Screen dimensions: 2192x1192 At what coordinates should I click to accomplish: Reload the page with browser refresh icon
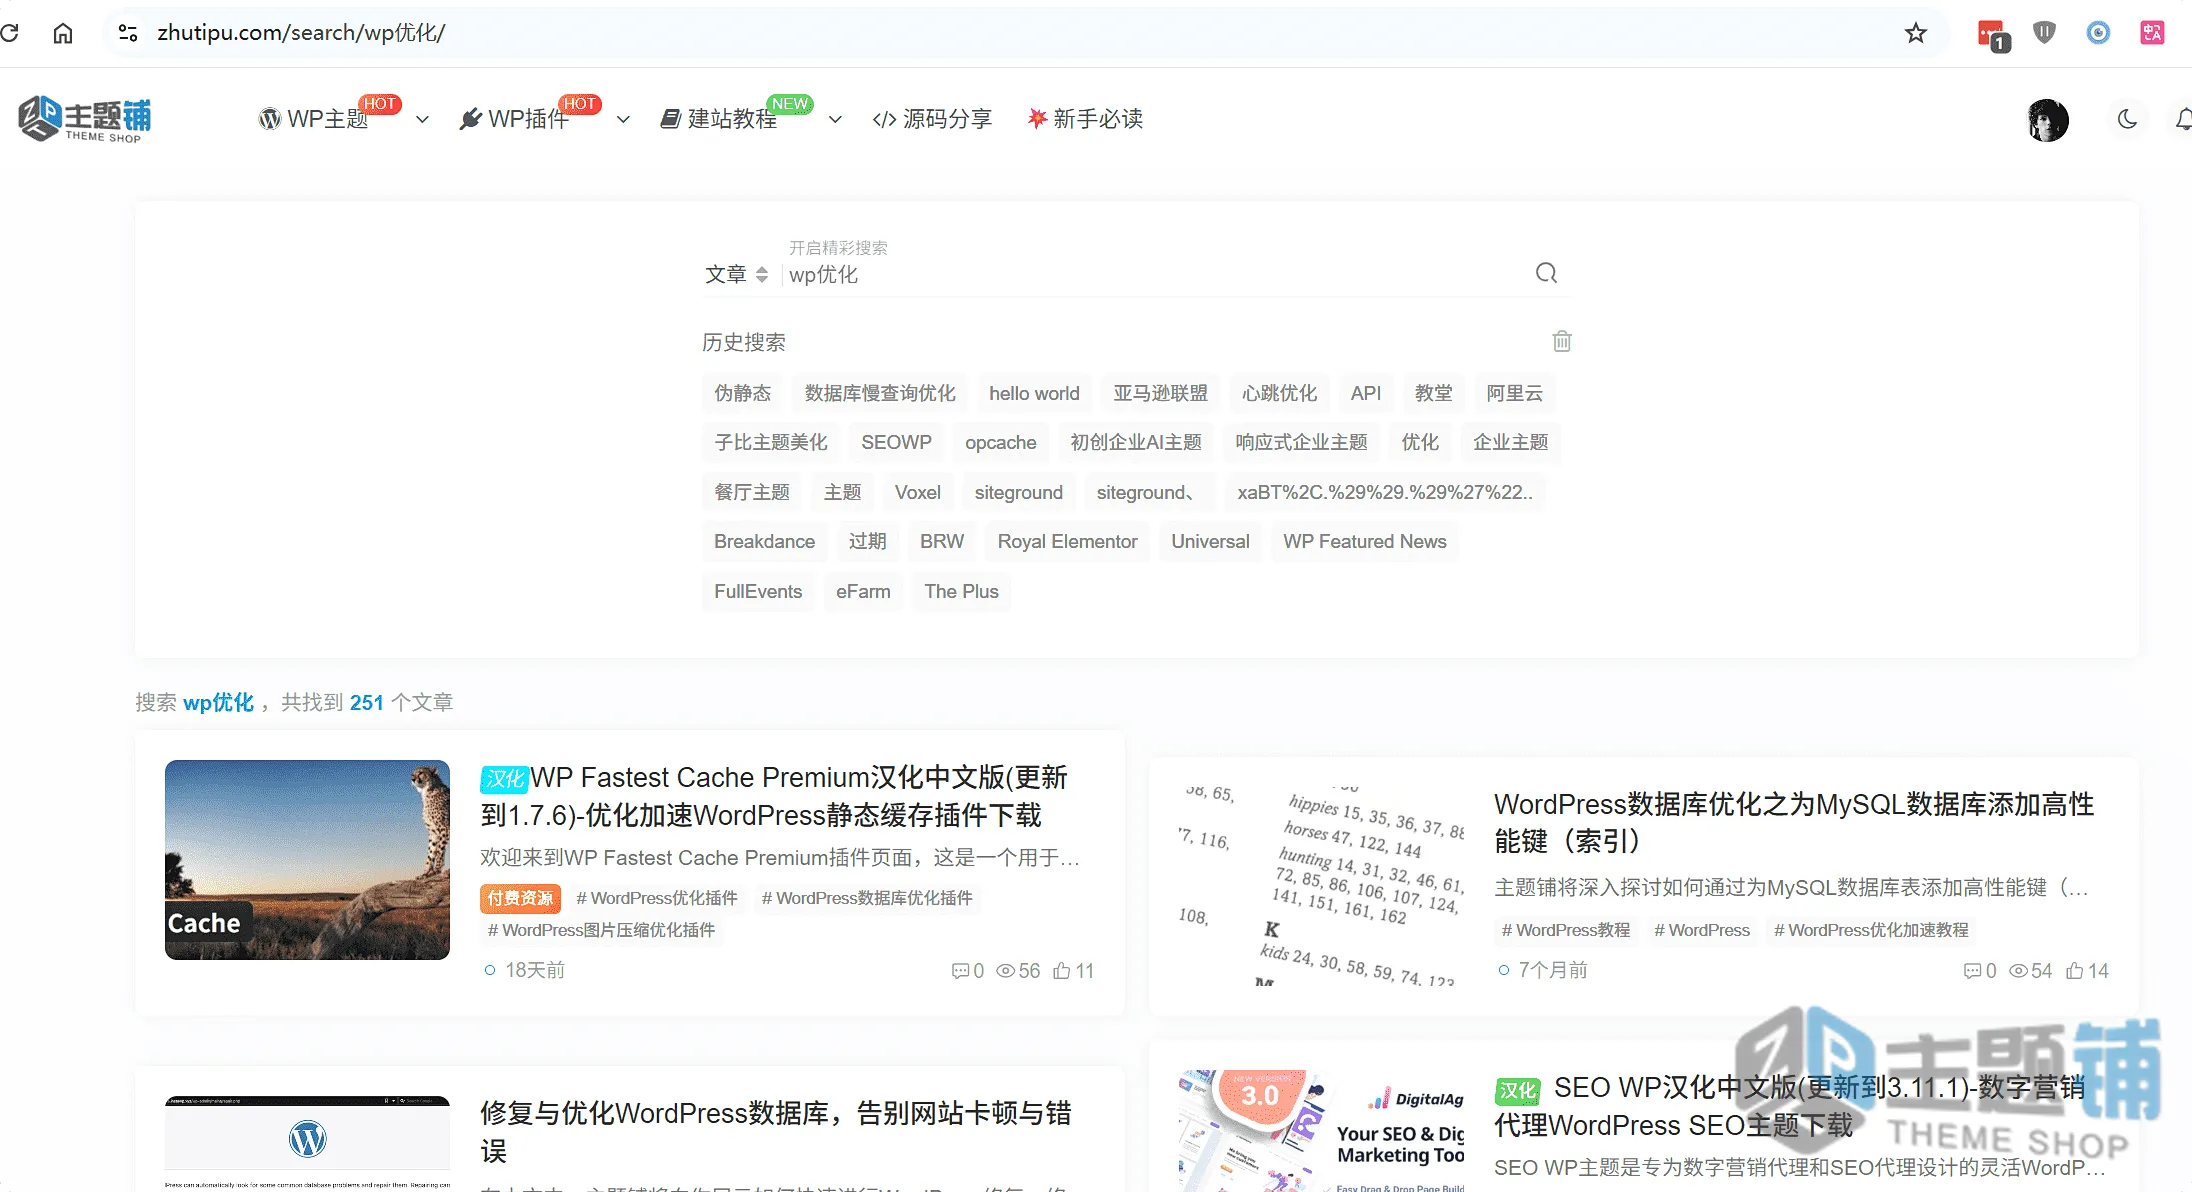click(9, 33)
